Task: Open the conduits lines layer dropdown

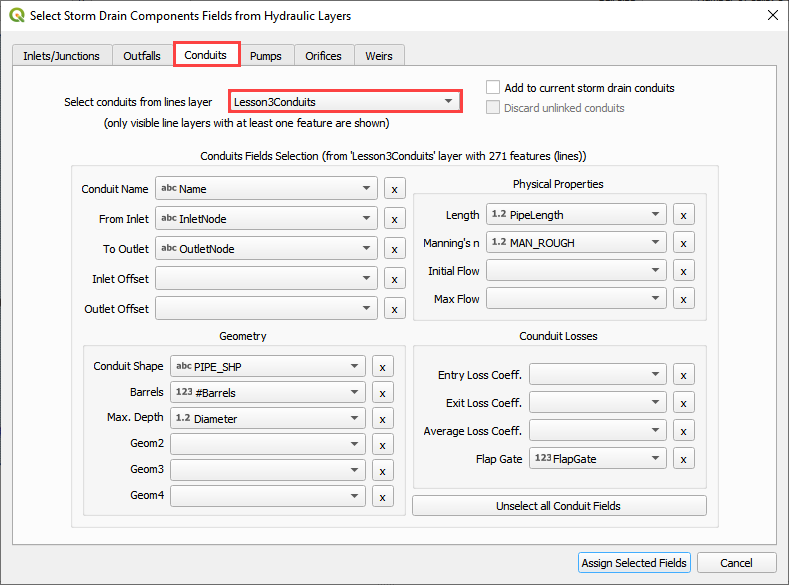Action: tap(345, 102)
